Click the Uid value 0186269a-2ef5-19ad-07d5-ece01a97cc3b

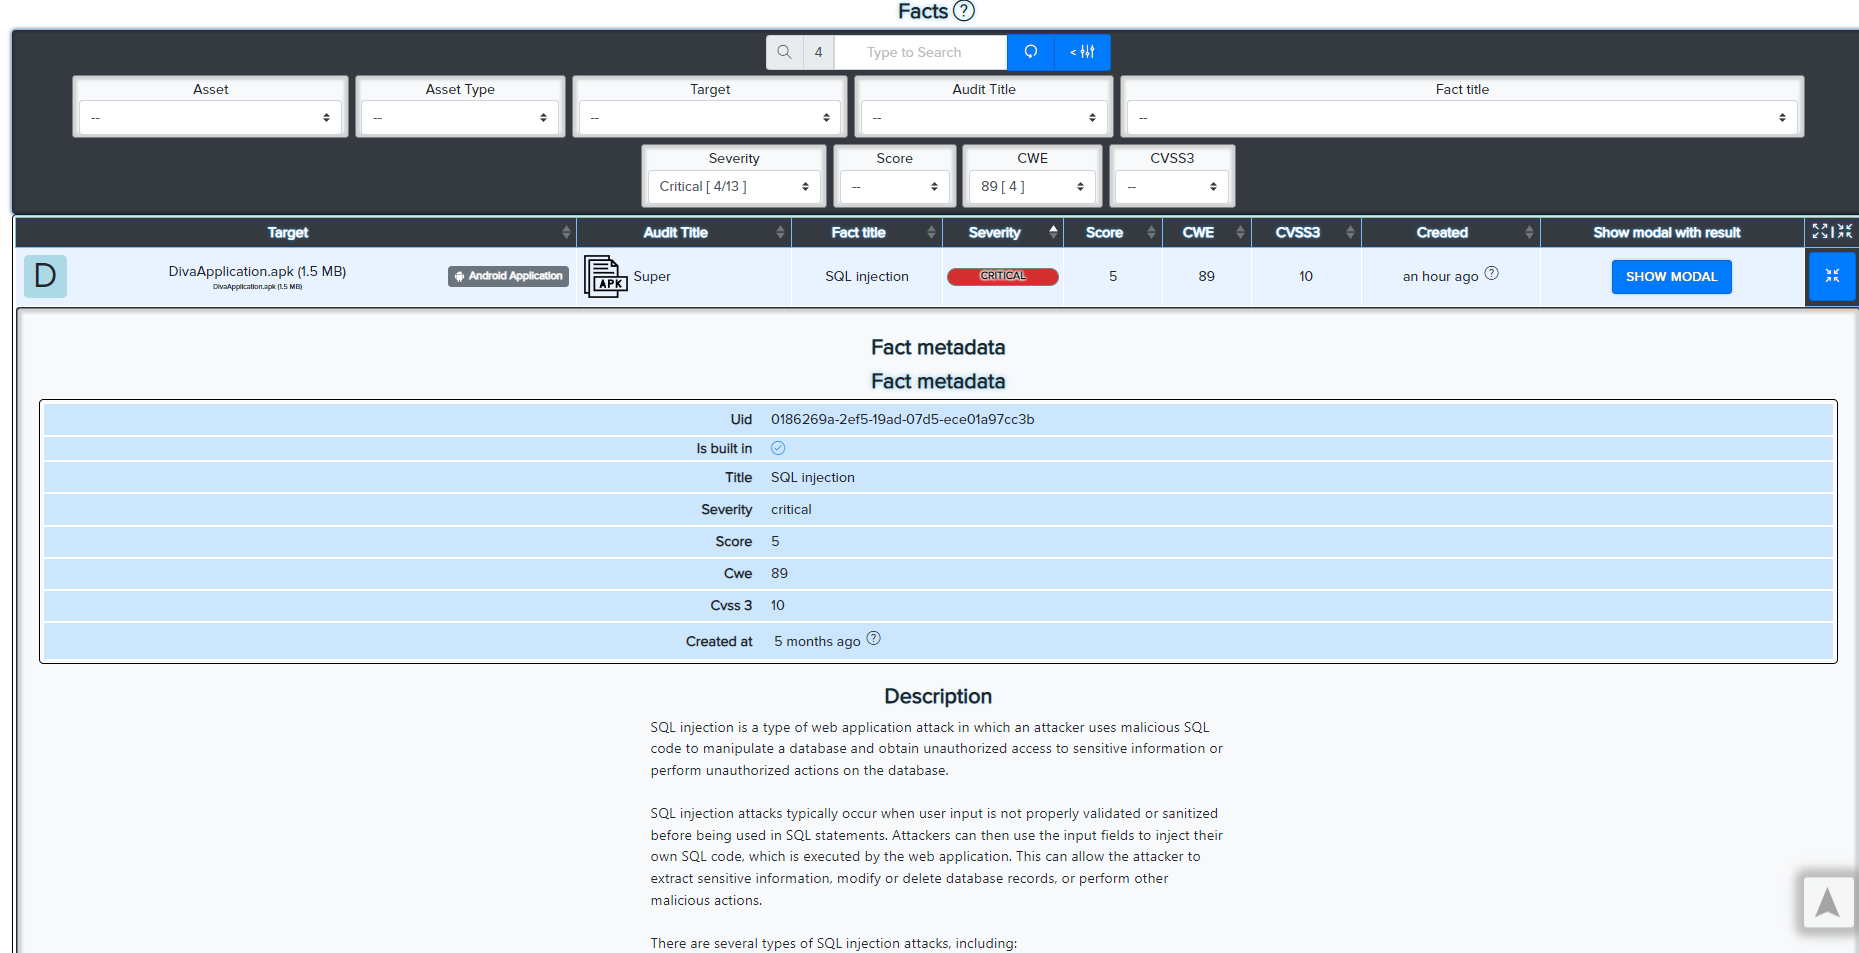[x=902, y=419]
